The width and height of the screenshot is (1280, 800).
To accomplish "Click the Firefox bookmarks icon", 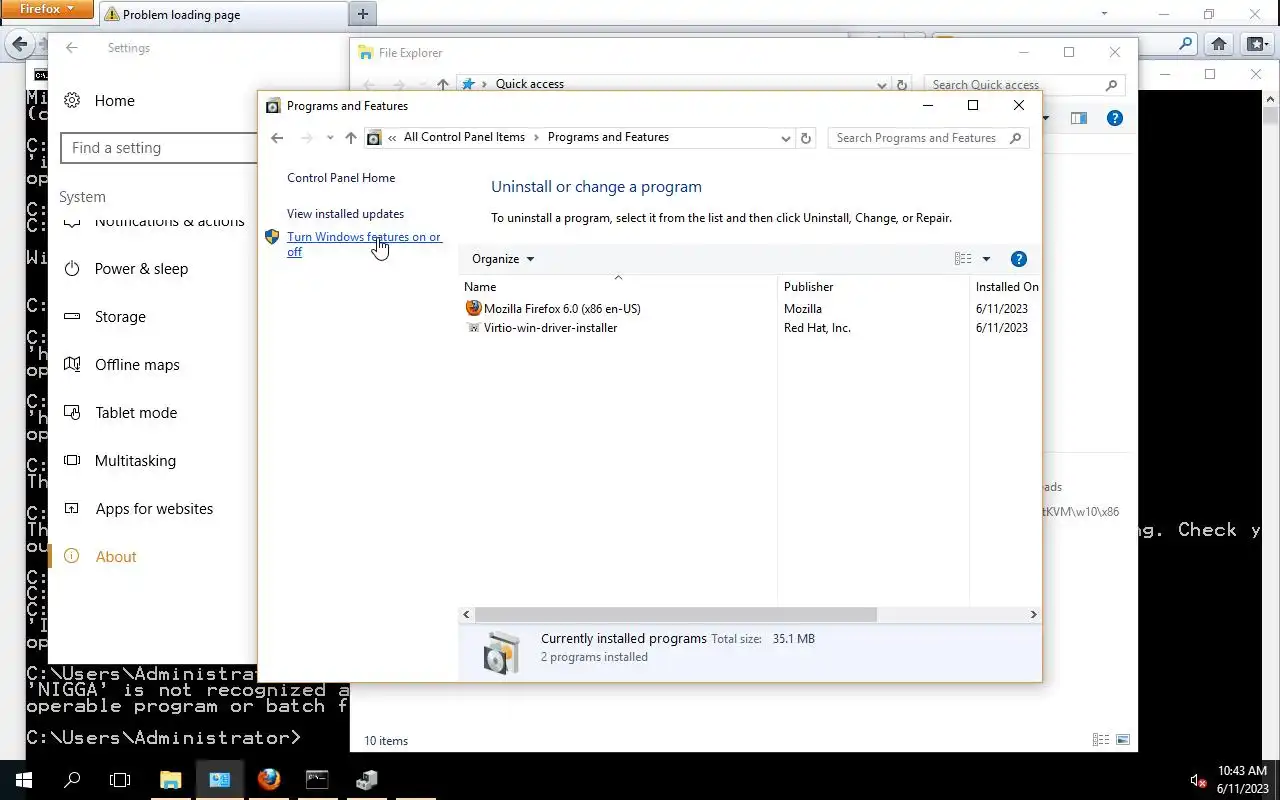I will (x=1256, y=44).
